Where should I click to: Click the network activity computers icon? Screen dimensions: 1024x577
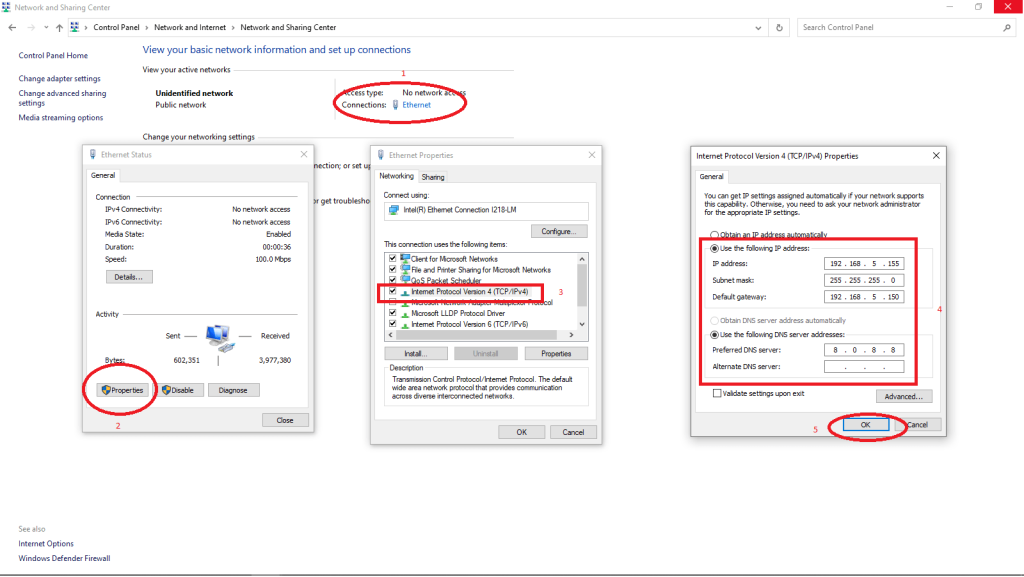(x=219, y=337)
